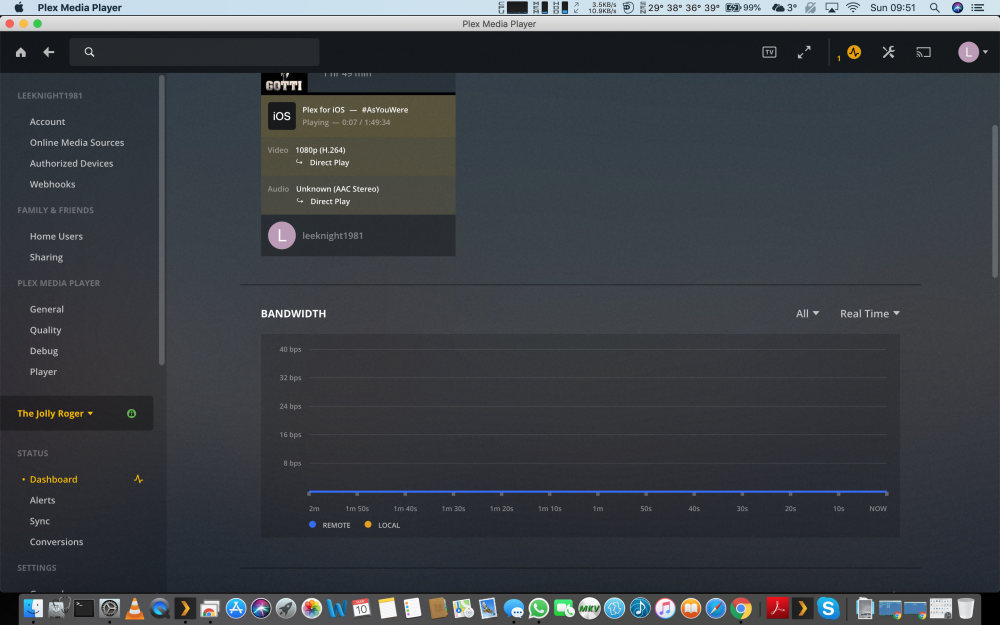Image resolution: width=1000 pixels, height=625 pixels.
Task: Open Webhooks settings
Action: 52,184
